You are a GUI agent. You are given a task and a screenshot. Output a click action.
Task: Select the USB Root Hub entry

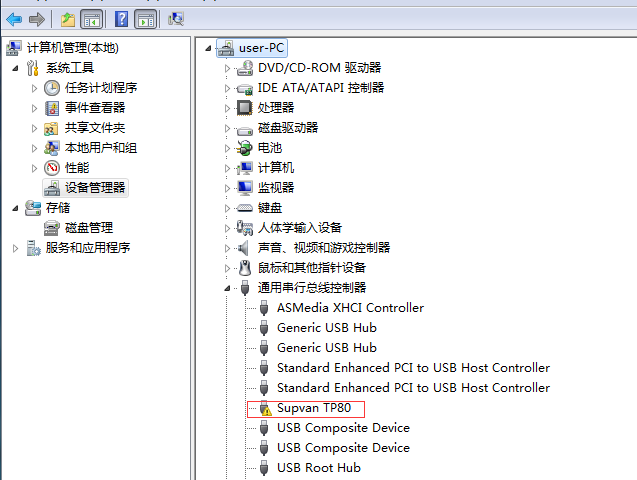click(x=318, y=468)
